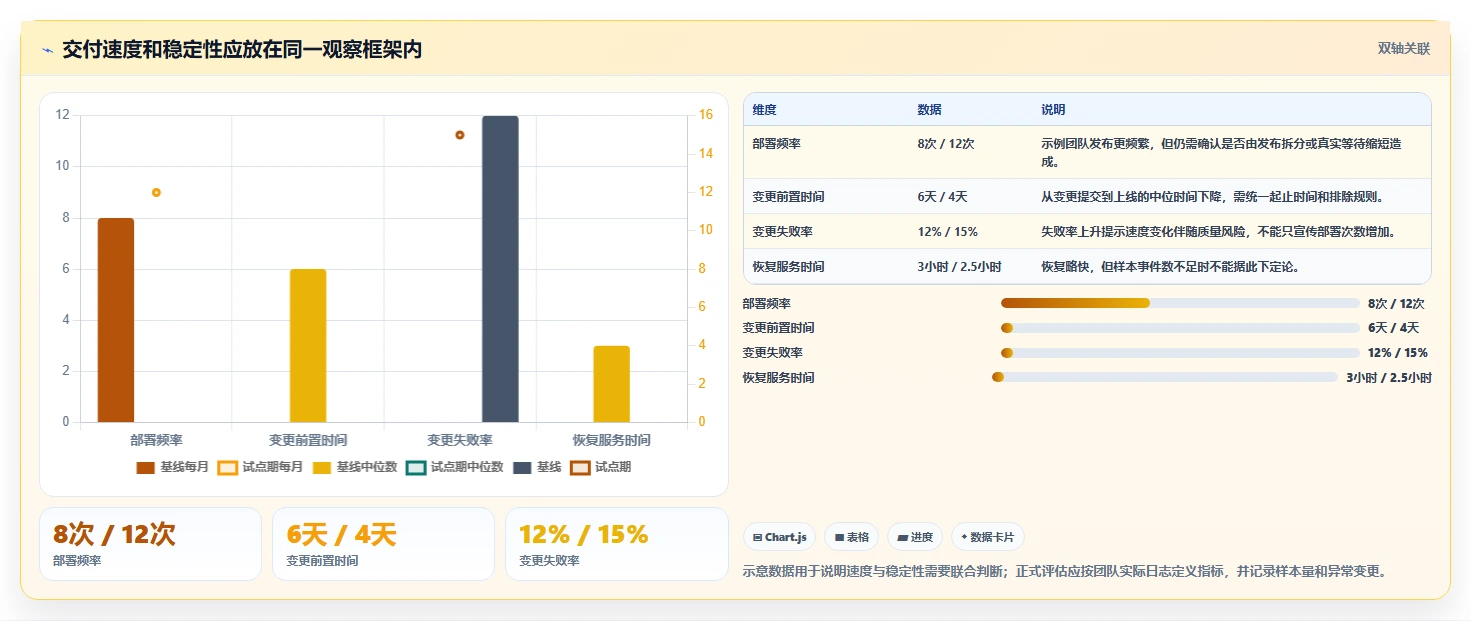Click the brown 部署频率 bar in chart
The width and height of the screenshot is (1471, 621).
116,320
